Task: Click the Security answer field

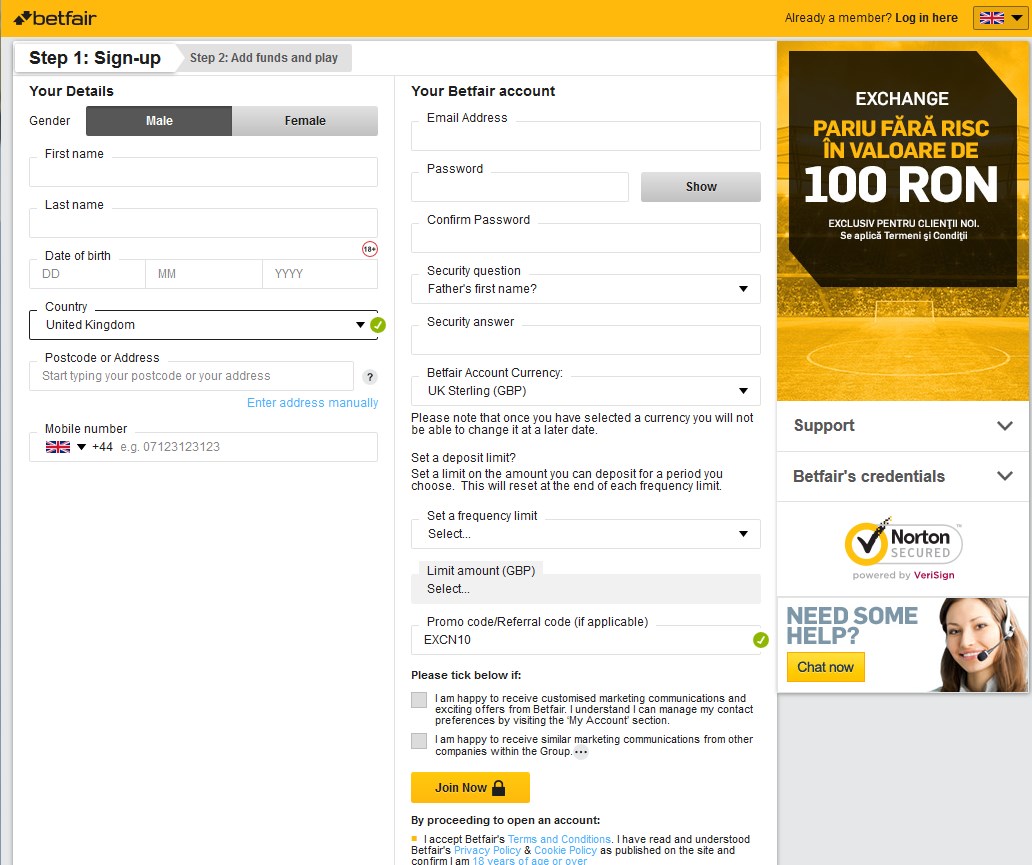Action: pyautogui.click(x=586, y=340)
